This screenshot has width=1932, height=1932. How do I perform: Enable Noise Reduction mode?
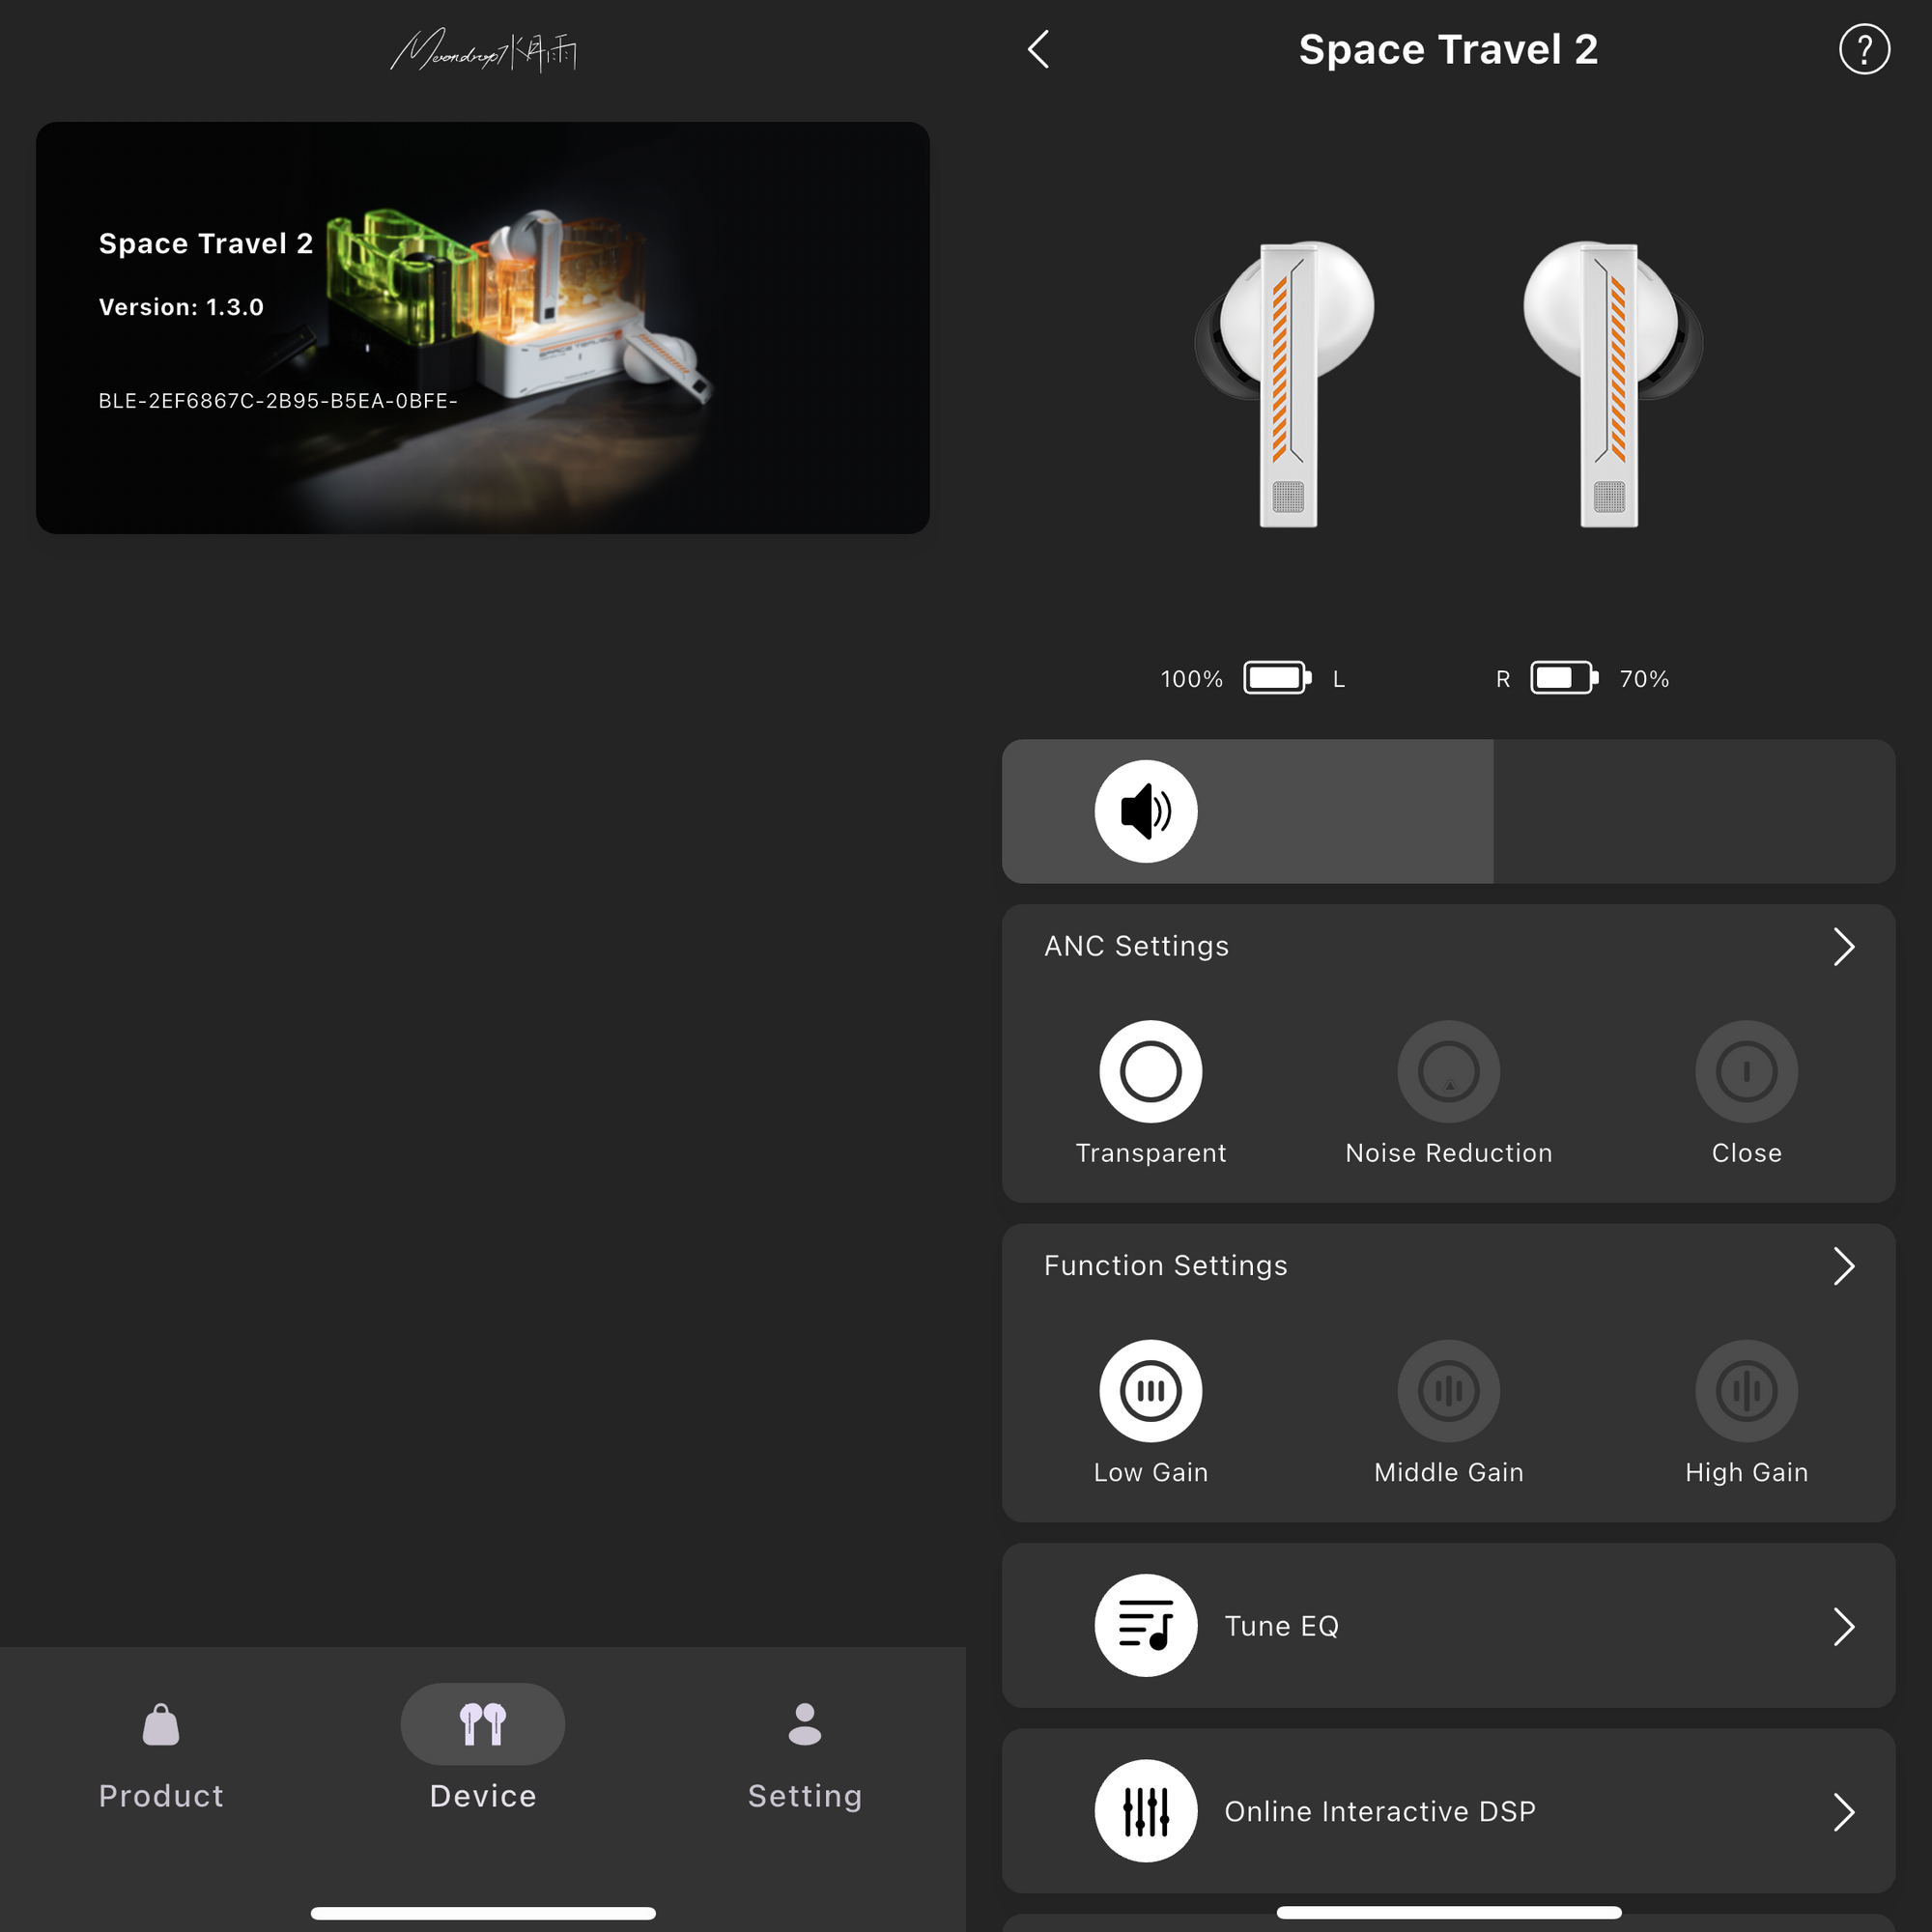(1448, 1071)
